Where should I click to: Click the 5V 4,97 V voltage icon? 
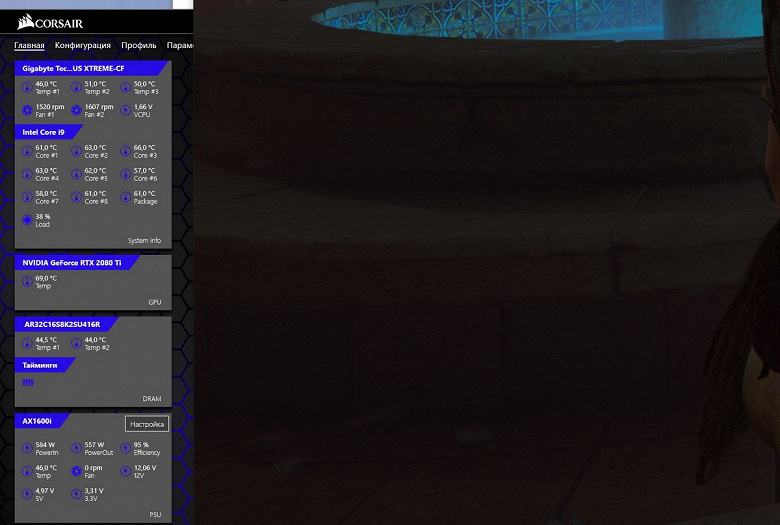[27, 494]
